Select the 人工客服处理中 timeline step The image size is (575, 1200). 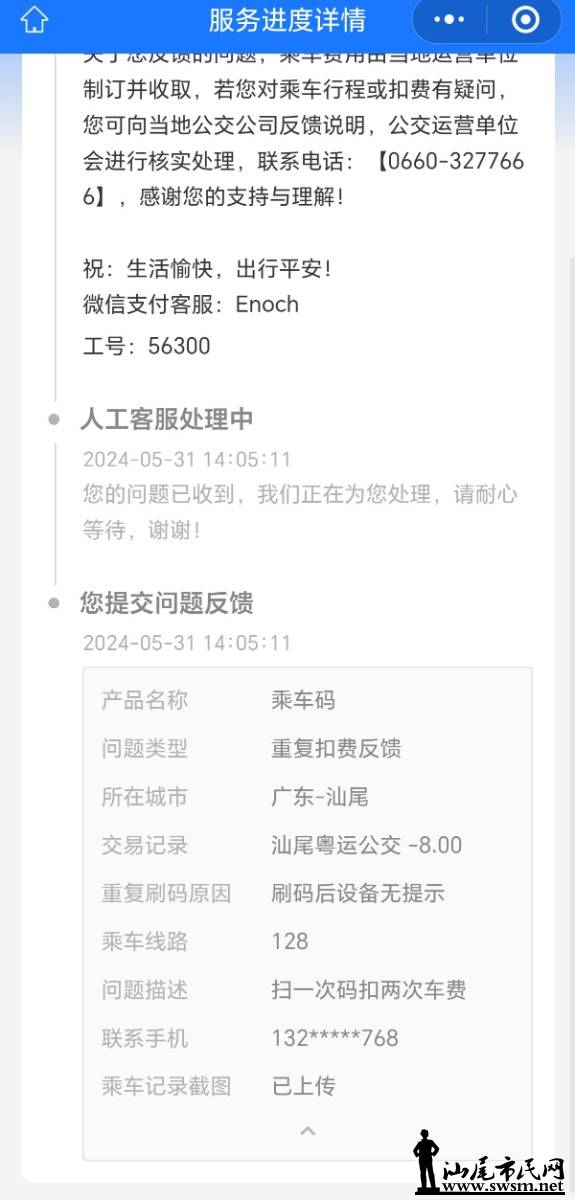[167, 419]
